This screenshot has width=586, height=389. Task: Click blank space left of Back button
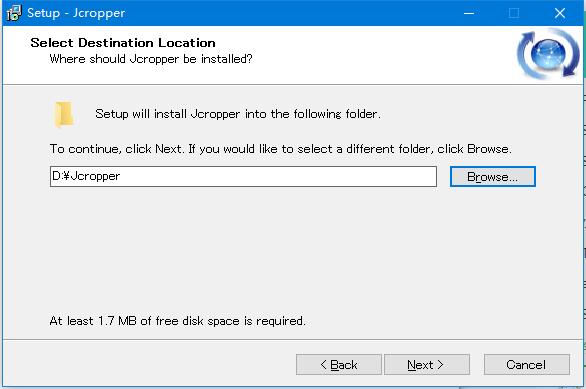pos(149,364)
